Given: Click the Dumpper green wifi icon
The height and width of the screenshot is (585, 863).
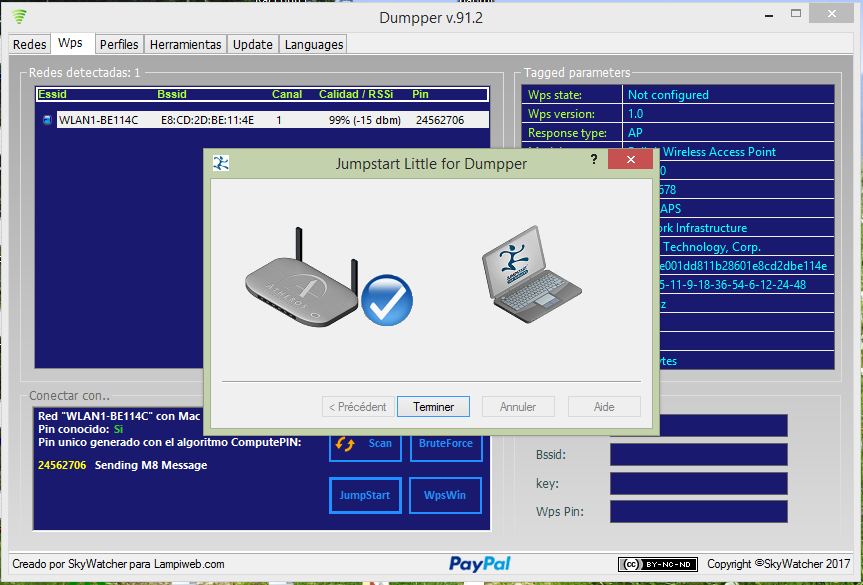Looking at the screenshot, I should [19, 17].
